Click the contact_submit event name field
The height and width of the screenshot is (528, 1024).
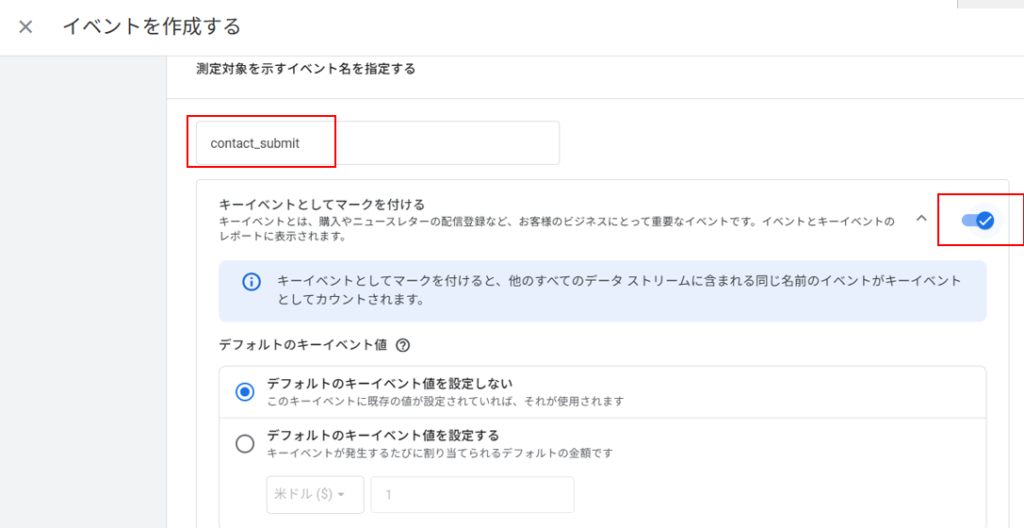pyautogui.click(x=377, y=143)
